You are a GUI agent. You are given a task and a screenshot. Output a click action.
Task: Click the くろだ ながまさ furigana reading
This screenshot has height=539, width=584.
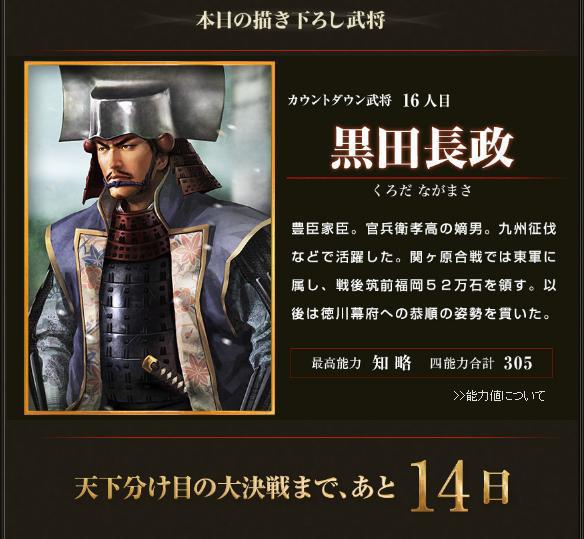[422, 191]
